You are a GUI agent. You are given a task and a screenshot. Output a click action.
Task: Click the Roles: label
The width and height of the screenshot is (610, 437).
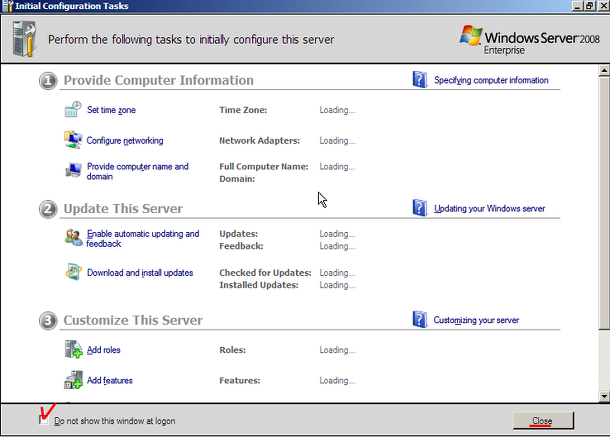coord(232,350)
